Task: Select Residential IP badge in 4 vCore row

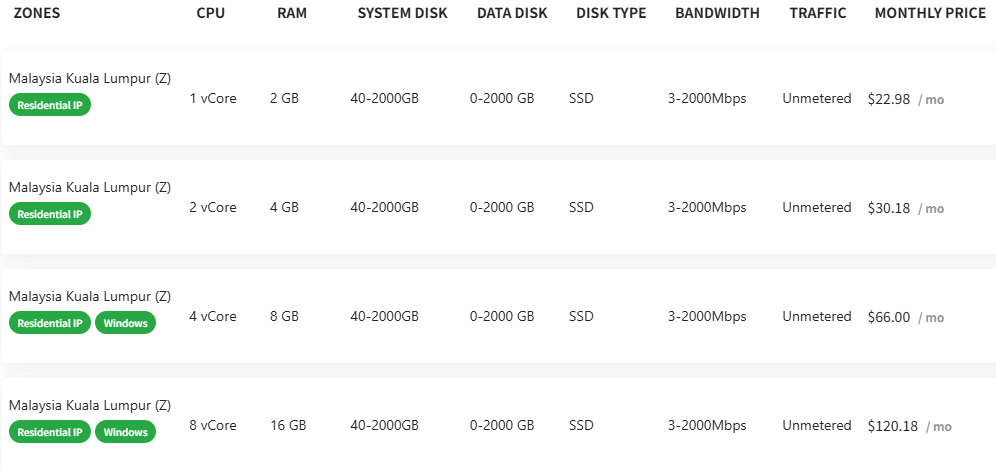Action: pyautogui.click(x=50, y=323)
